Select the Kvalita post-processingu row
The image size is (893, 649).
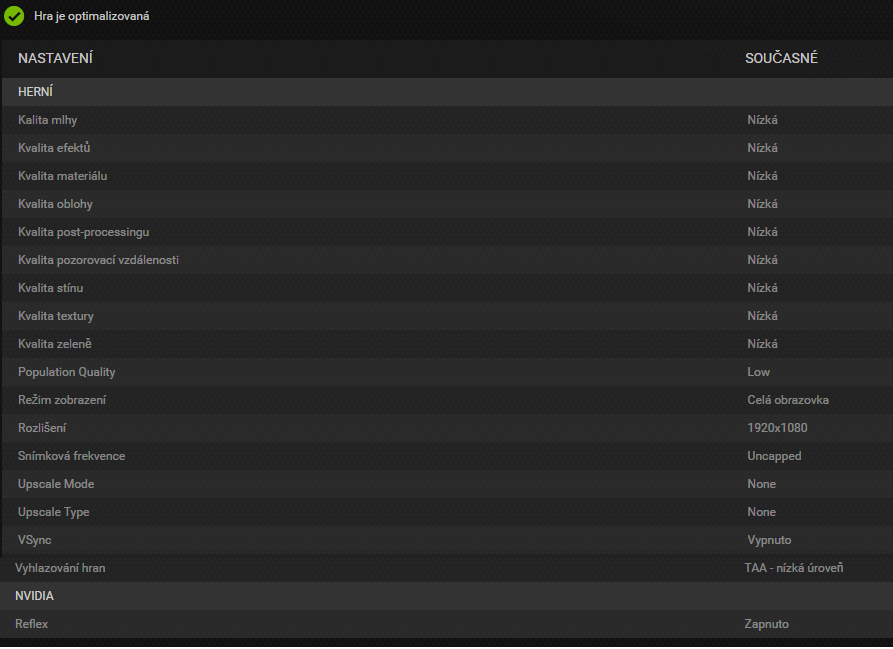(83, 232)
